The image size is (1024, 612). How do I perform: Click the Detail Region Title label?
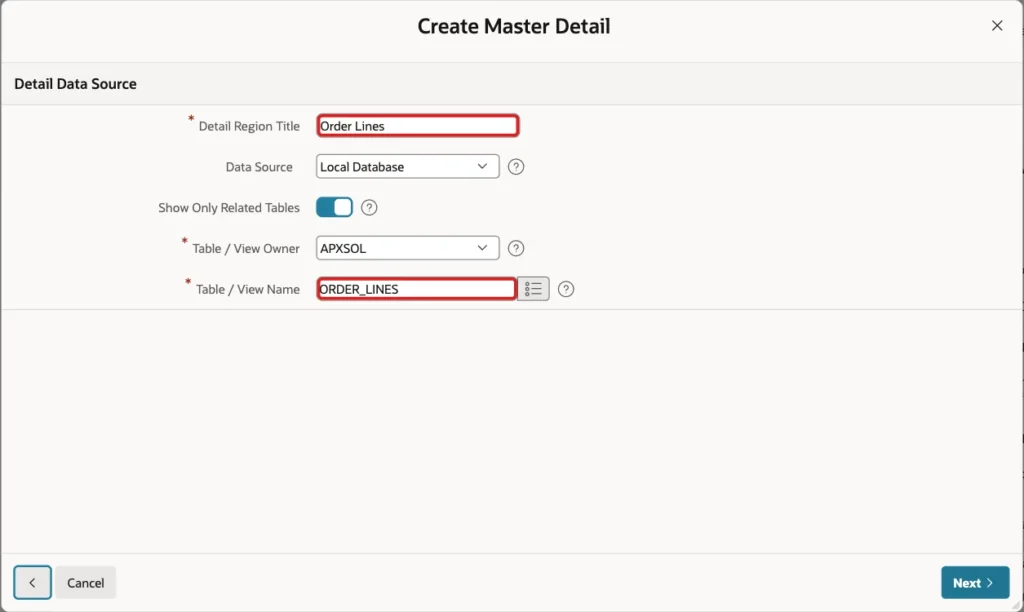pyautogui.click(x=249, y=126)
